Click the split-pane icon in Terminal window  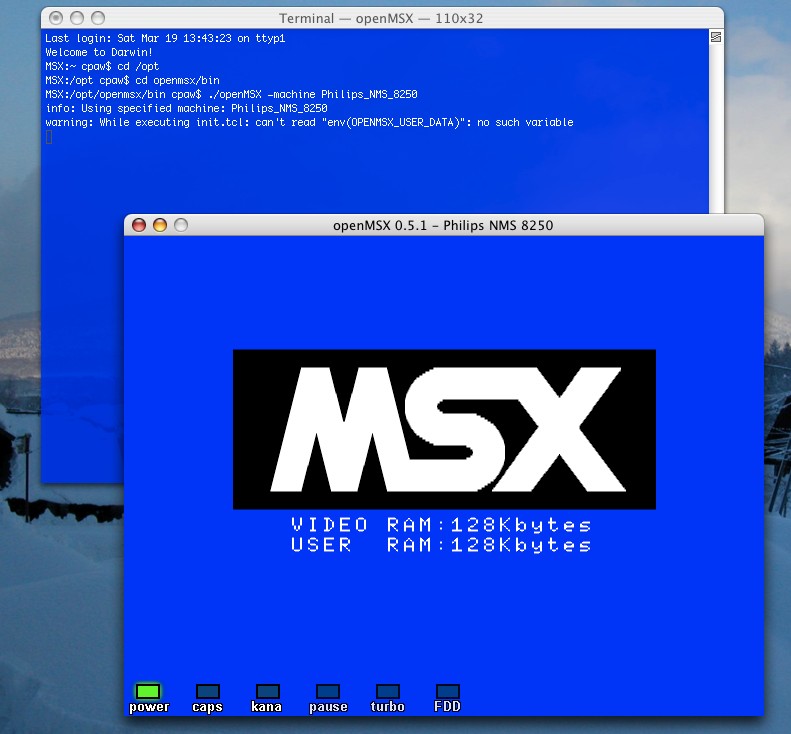pyautogui.click(x=716, y=37)
